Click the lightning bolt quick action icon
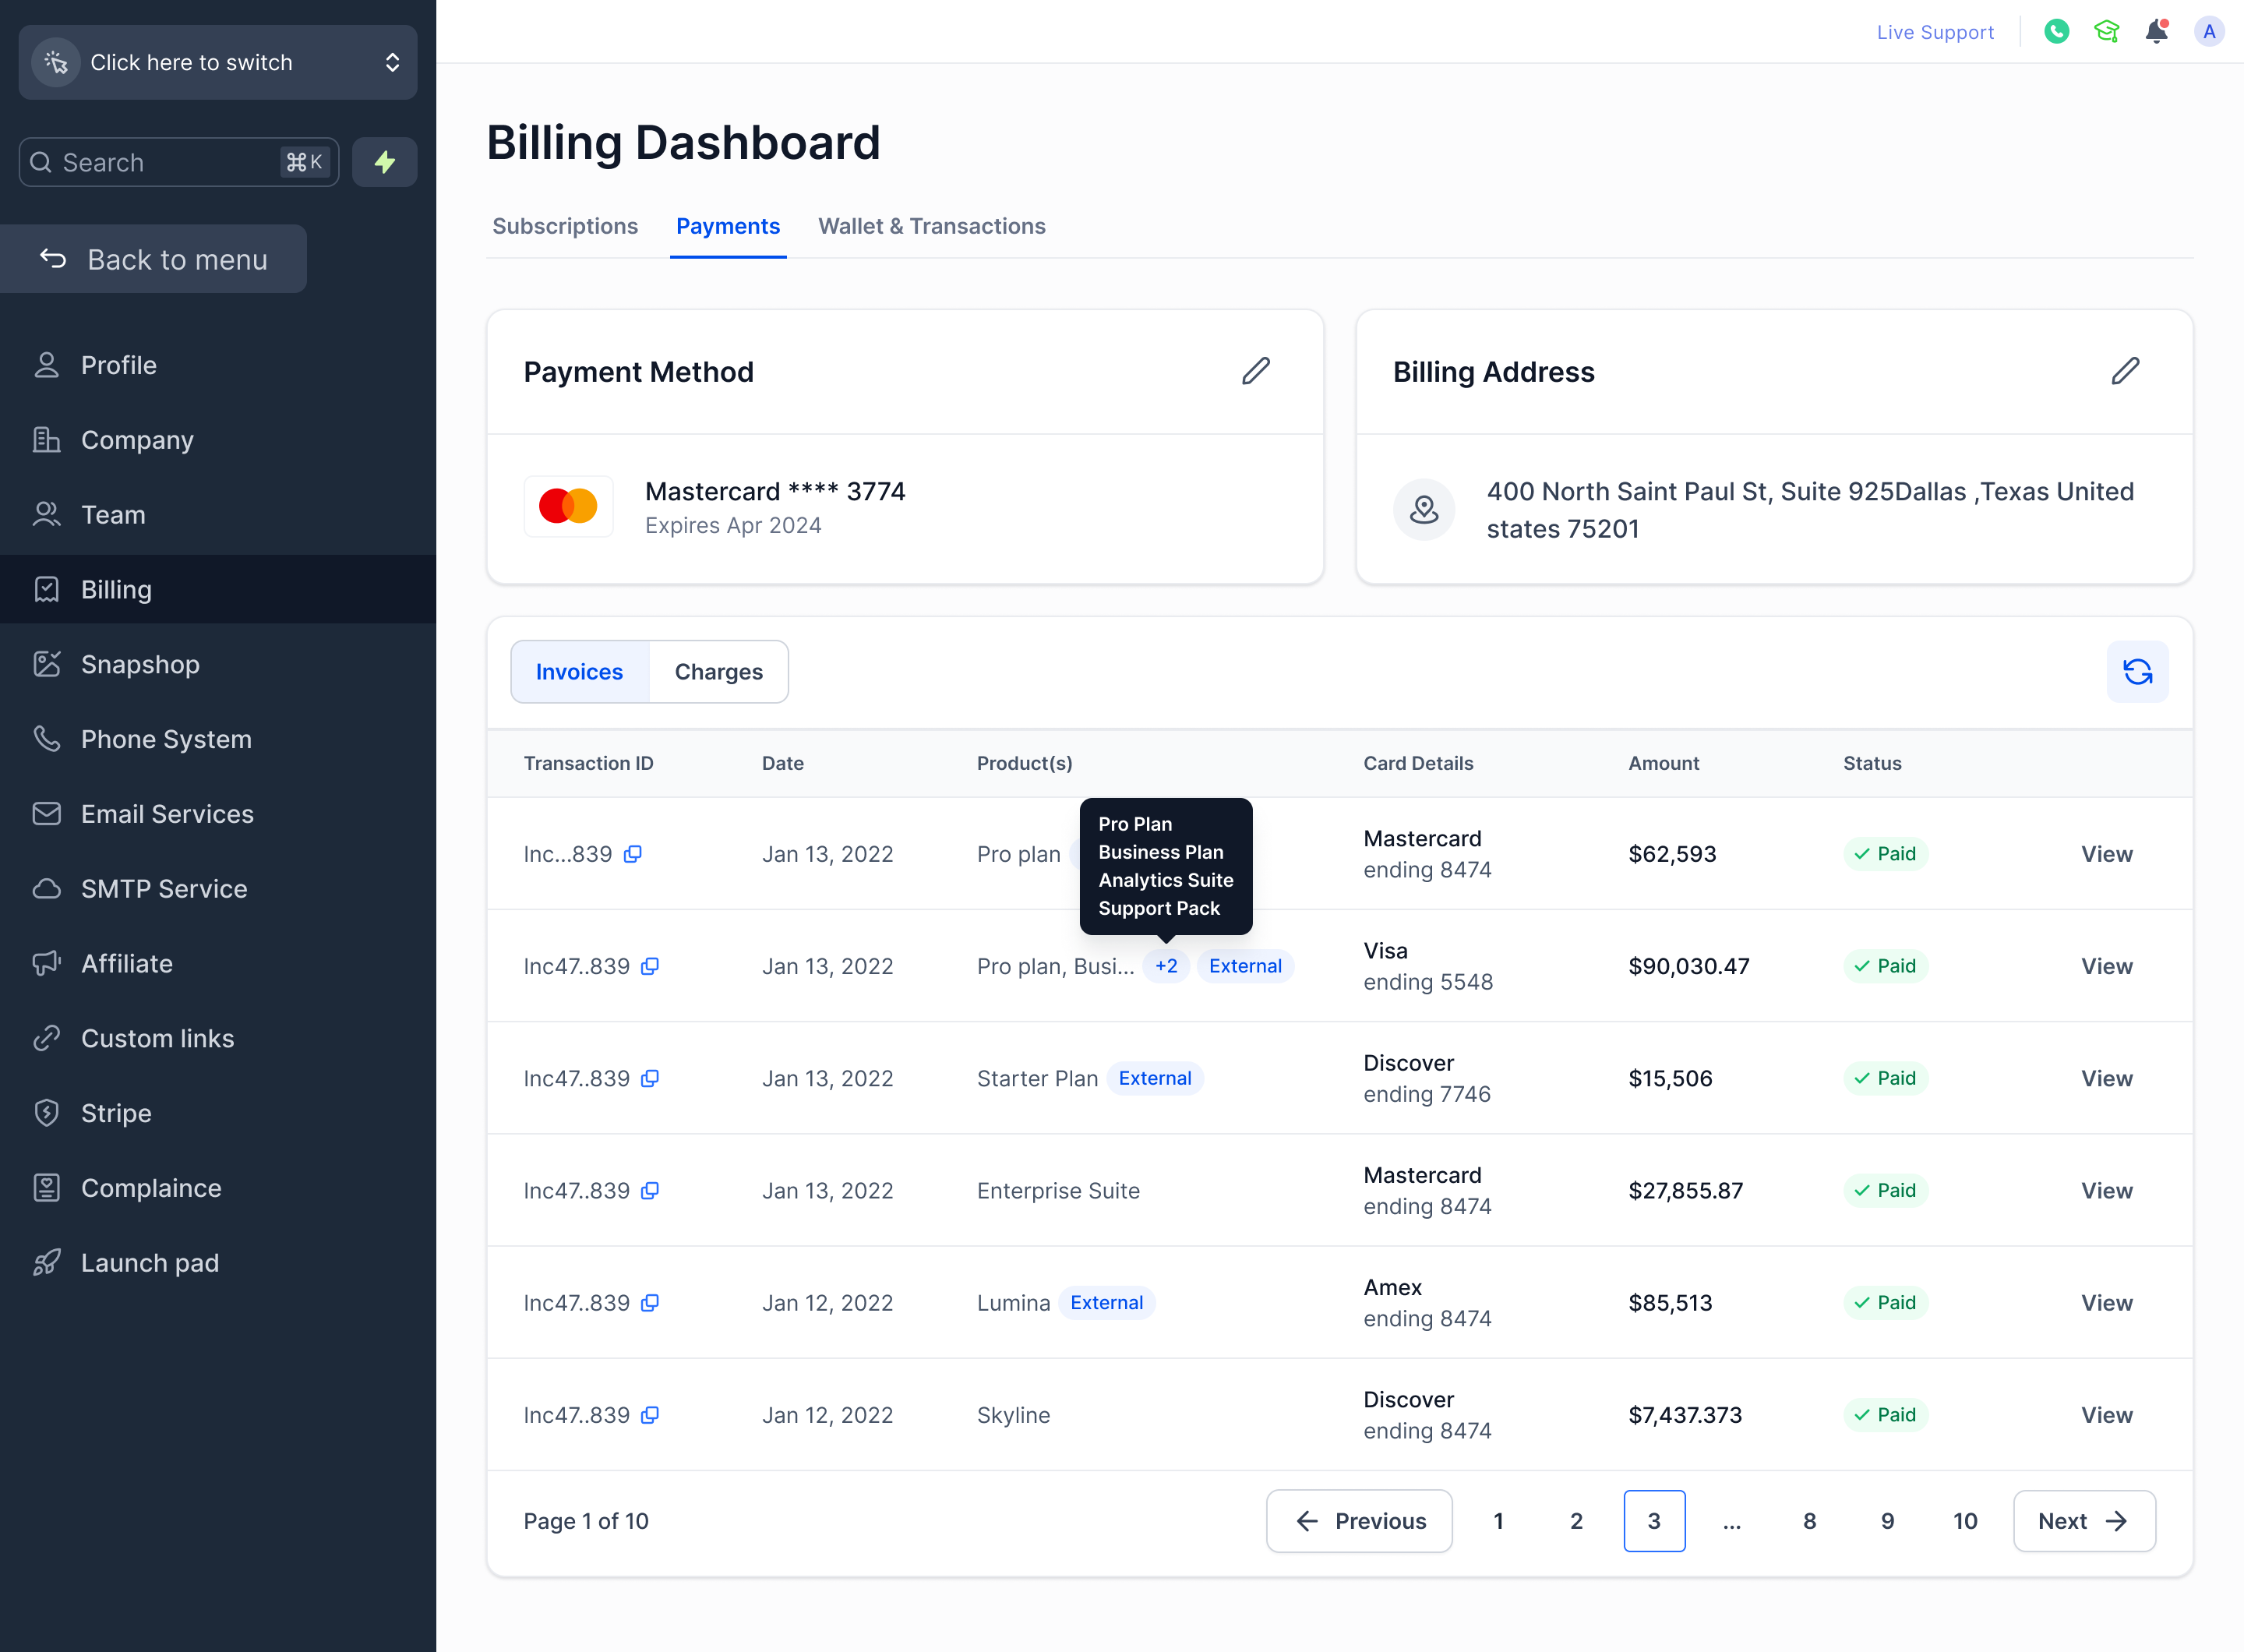The width and height of the screenshot is (2244, 1652). 384,162
